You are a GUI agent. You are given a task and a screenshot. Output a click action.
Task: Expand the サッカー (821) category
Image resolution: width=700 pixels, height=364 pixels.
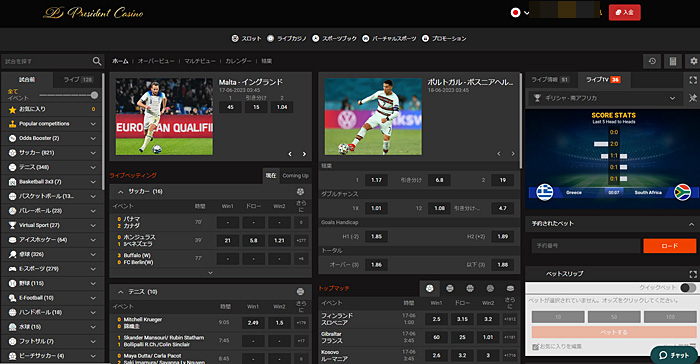point(93,153)
